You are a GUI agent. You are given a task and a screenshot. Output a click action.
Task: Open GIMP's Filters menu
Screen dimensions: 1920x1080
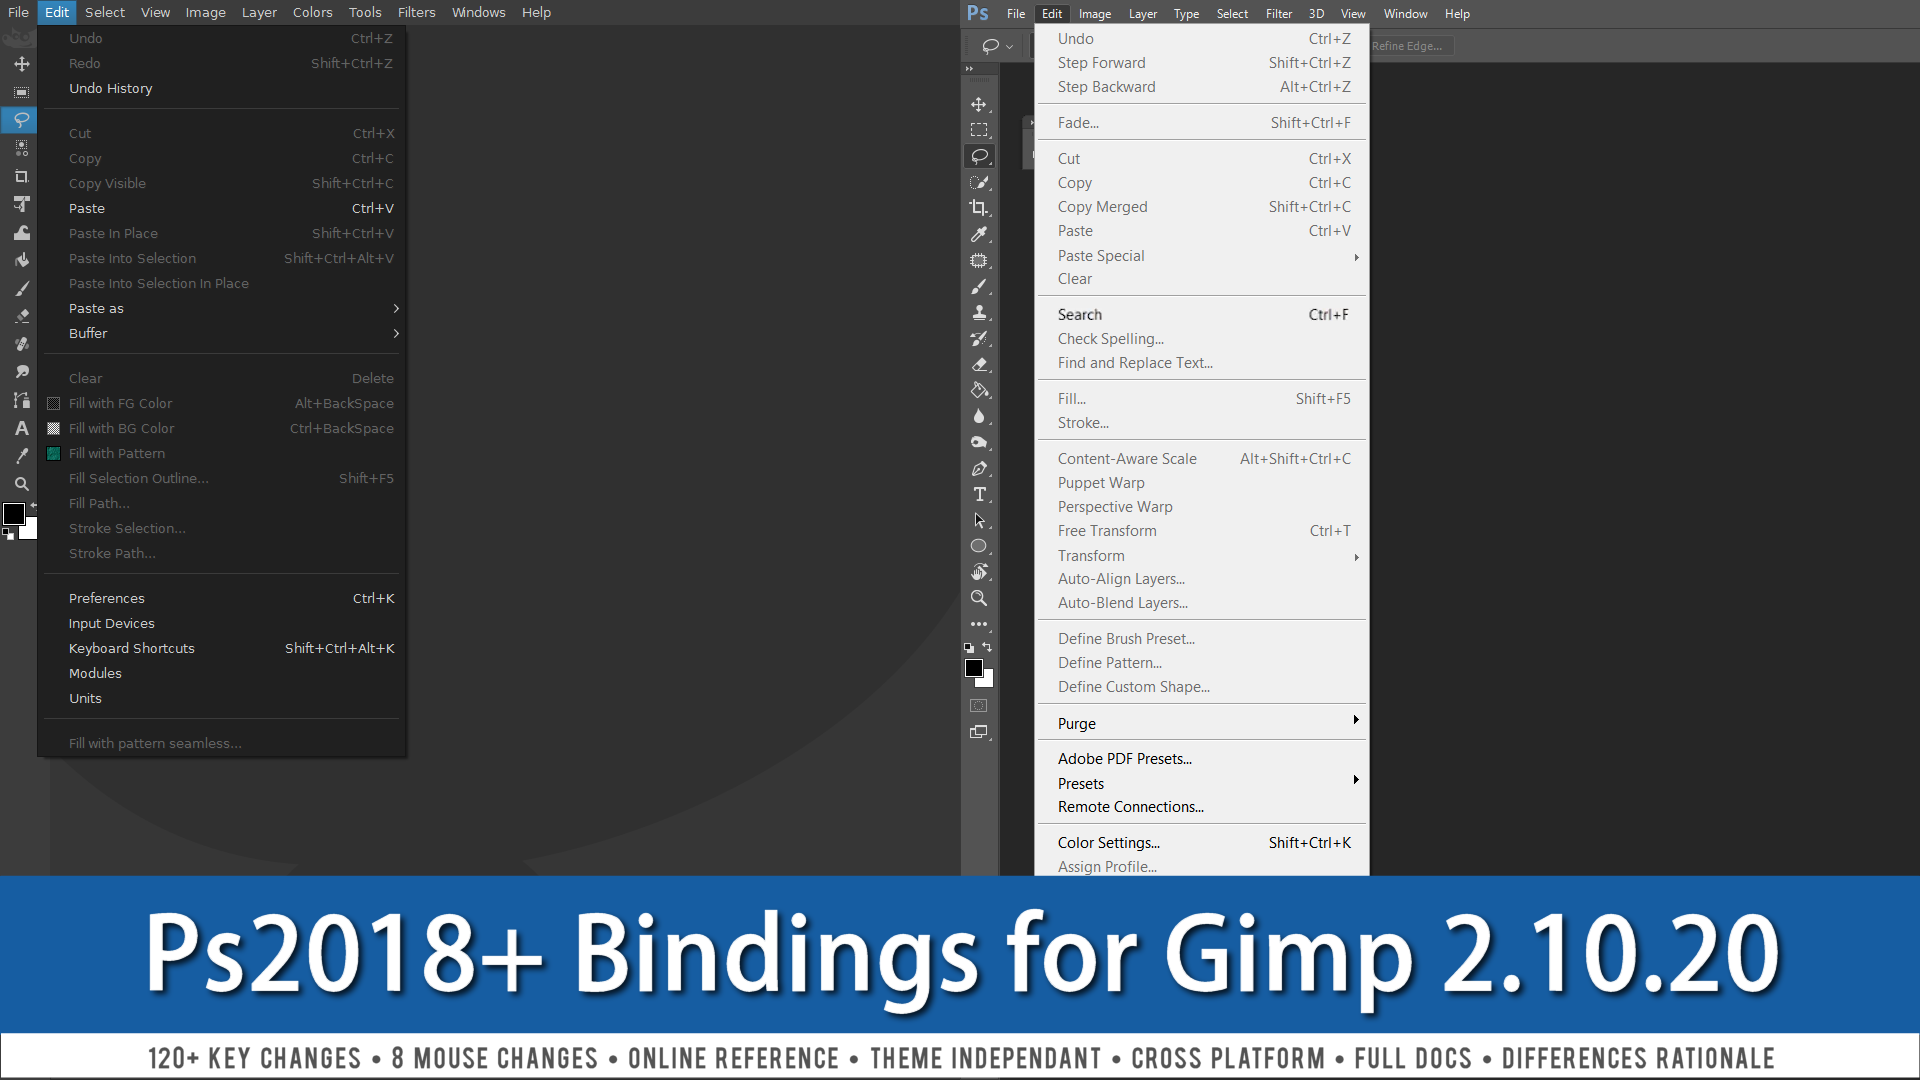[416, 12]
